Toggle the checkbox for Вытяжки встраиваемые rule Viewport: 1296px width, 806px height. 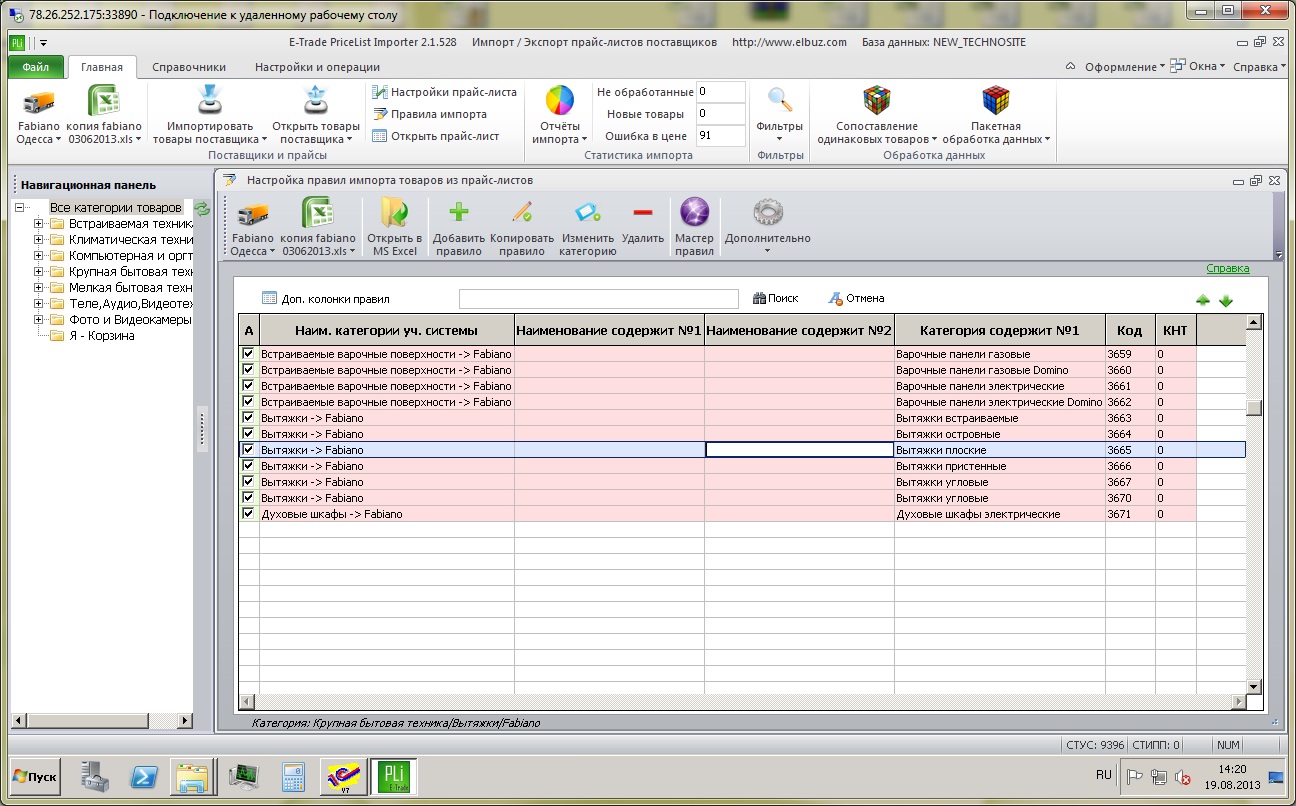point(248,418)
